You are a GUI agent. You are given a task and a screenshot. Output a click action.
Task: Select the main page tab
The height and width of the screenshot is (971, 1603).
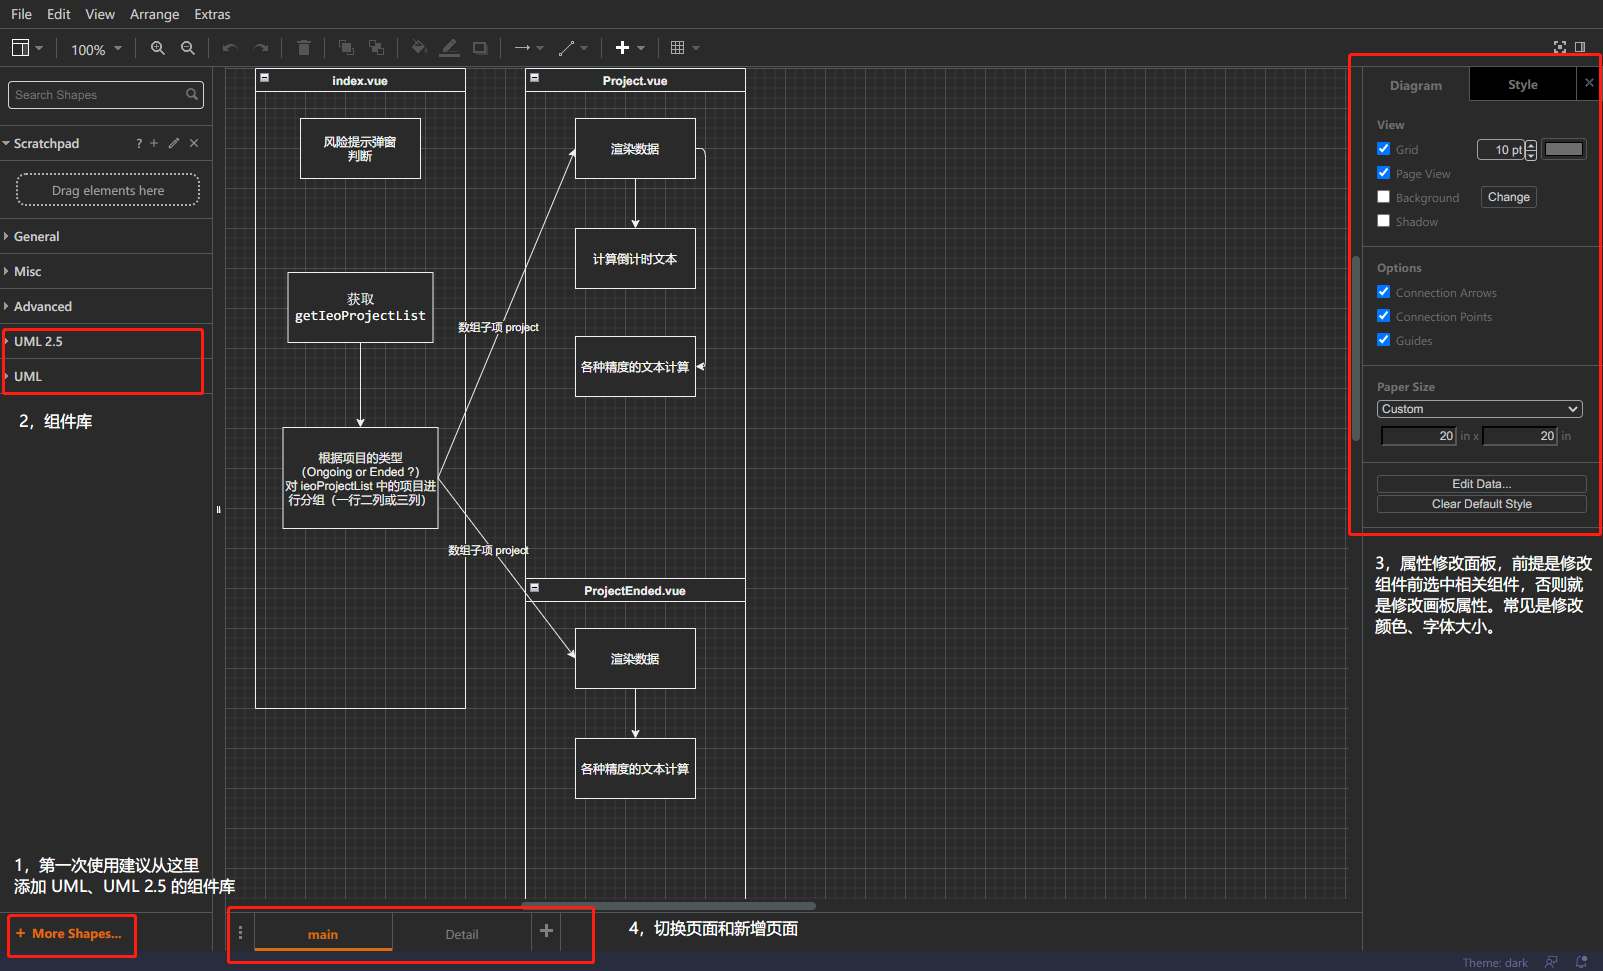coord(323,934)
